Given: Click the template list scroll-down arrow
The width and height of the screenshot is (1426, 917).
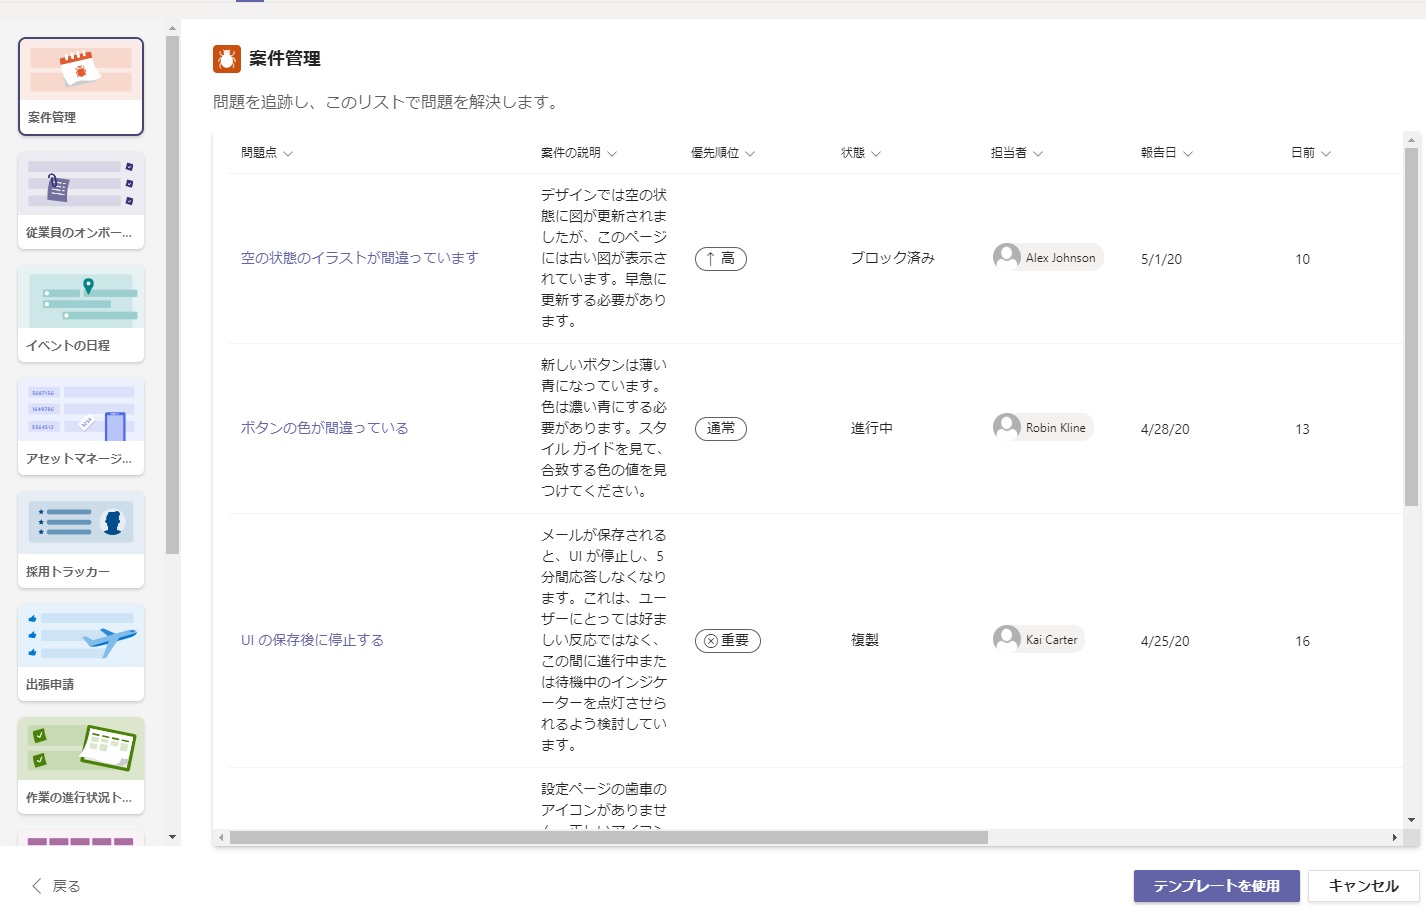Looking at the screenshot, I should point(172,837).
